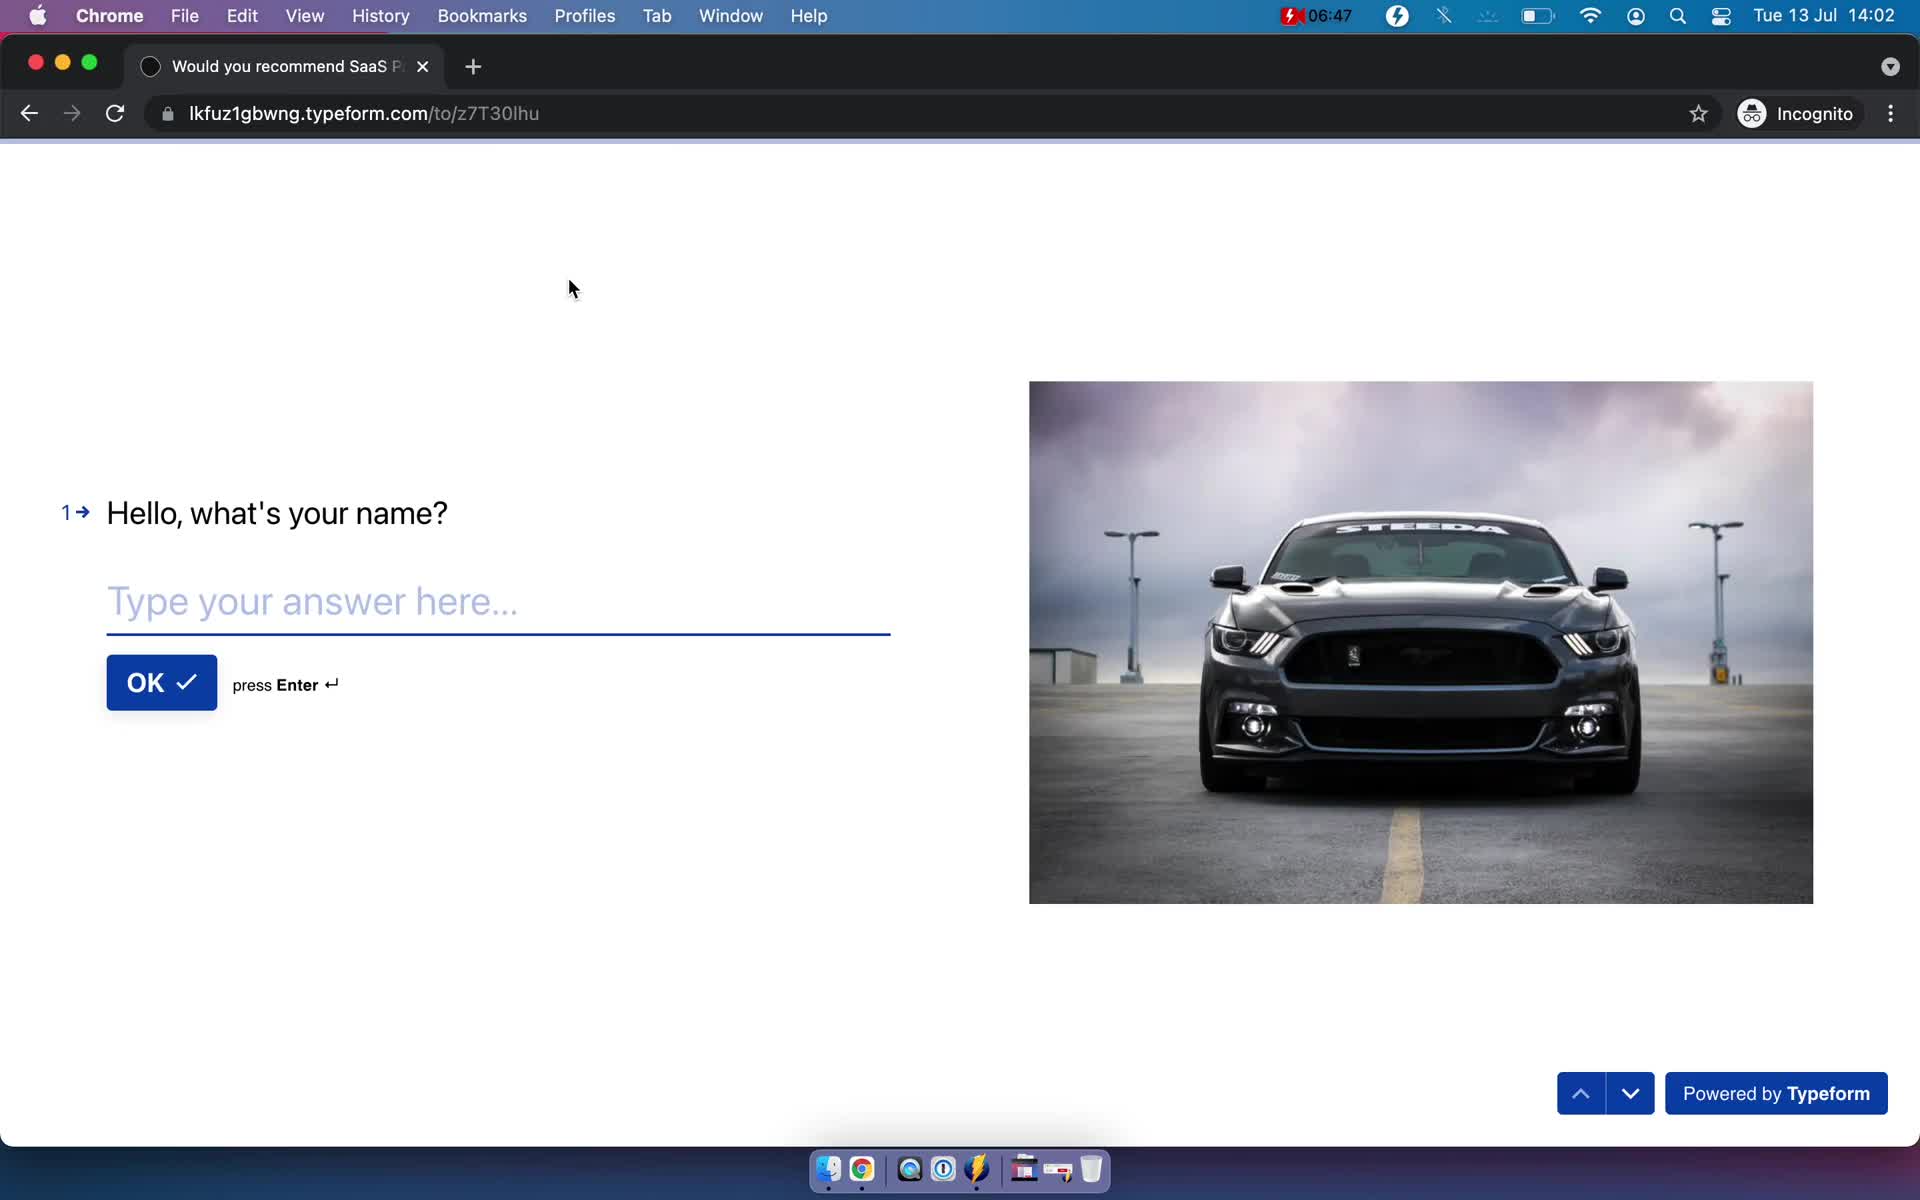This screenshot has width=1920, height=1200.
Task: Open the Bluetooth status icon
Action: [x=1443, y=16]
